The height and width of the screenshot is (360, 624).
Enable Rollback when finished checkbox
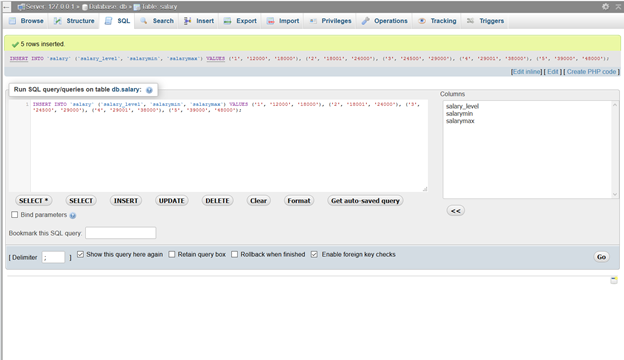(x=234, y=254)
